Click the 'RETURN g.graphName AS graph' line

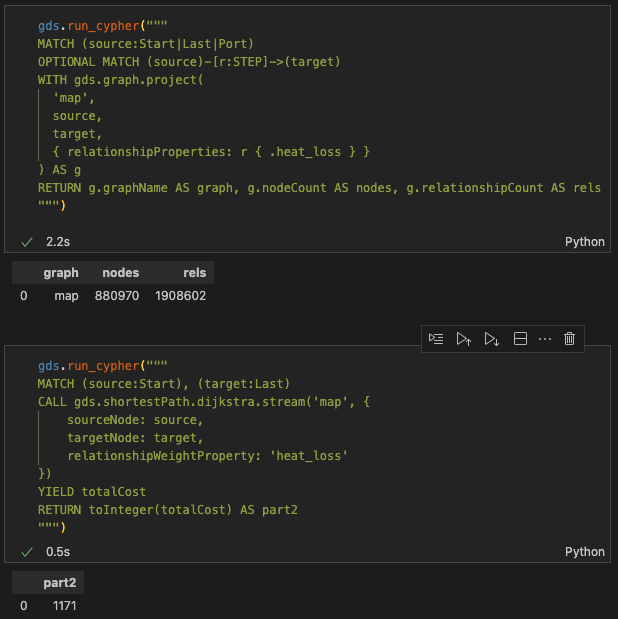pos(319,188)
